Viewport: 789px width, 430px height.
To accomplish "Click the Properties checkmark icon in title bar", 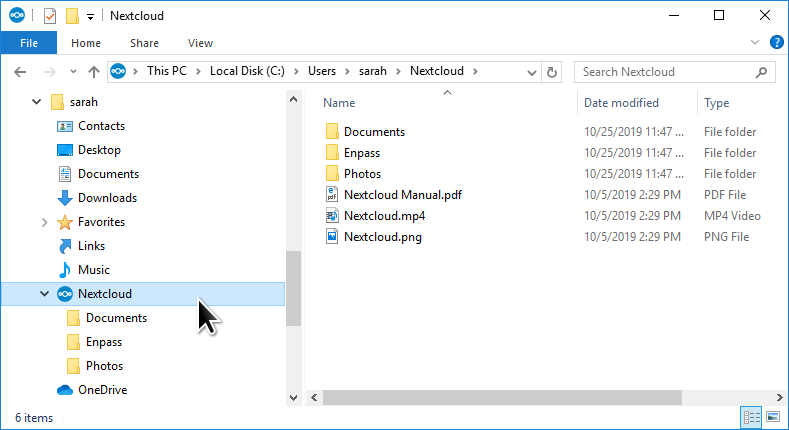I will [49, 16].
